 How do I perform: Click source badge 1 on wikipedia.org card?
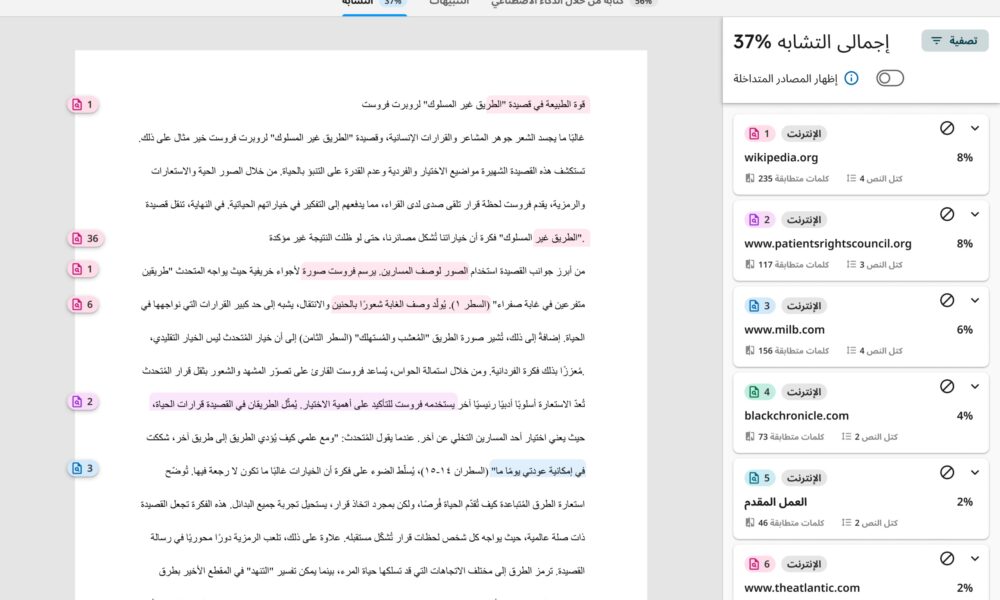[760, 133]
